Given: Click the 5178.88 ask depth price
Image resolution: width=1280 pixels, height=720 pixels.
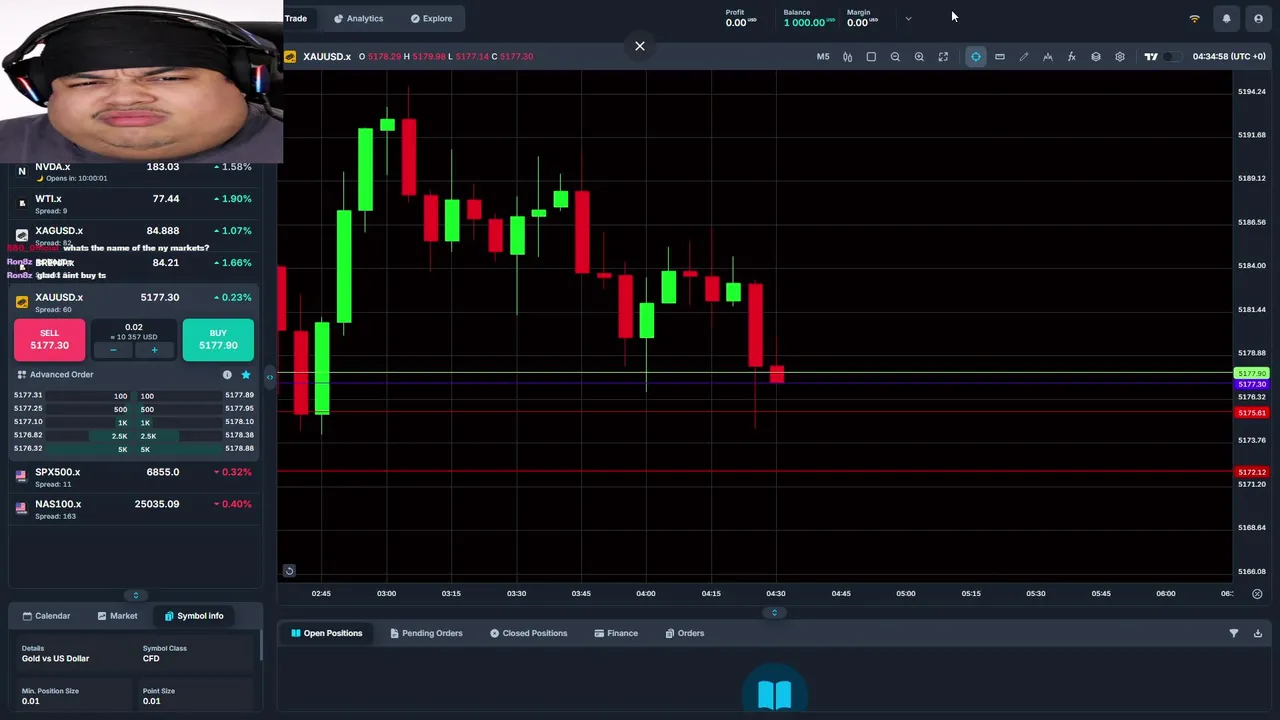Looking at the screenshot, I should point(240,449).
